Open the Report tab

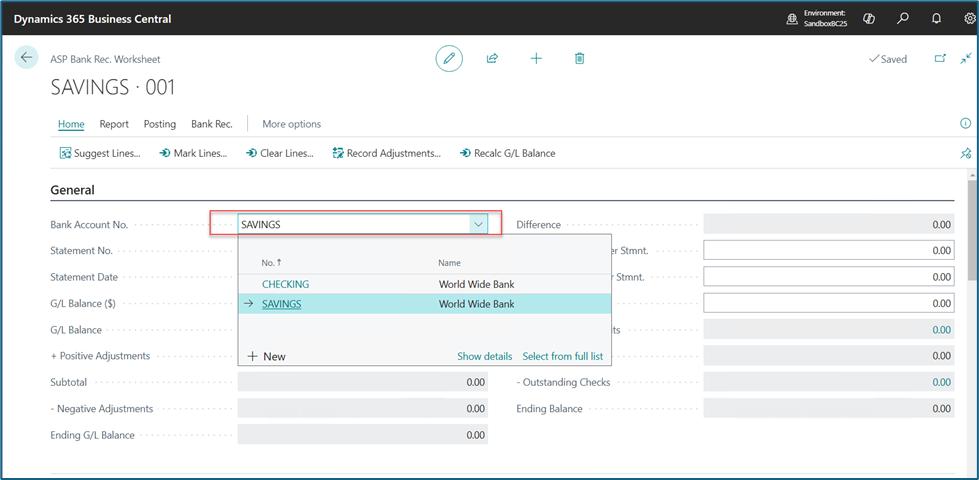pyautogui.click(x=114, y=124)
